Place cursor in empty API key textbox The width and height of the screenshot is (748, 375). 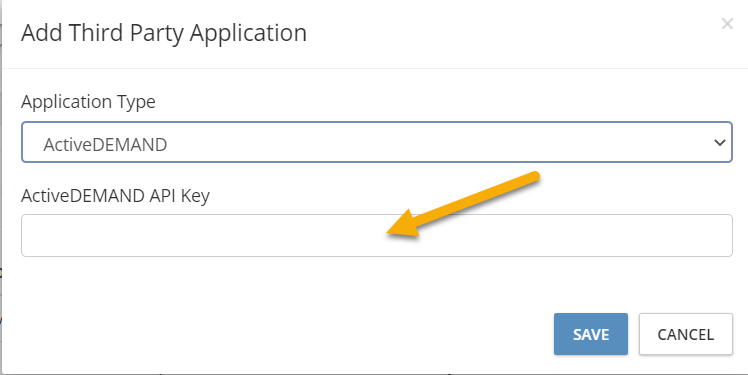click(377, 236)
